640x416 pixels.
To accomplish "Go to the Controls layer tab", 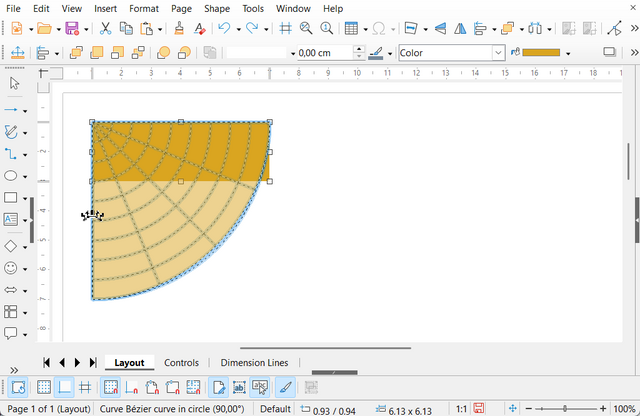I will pos(181,363).
